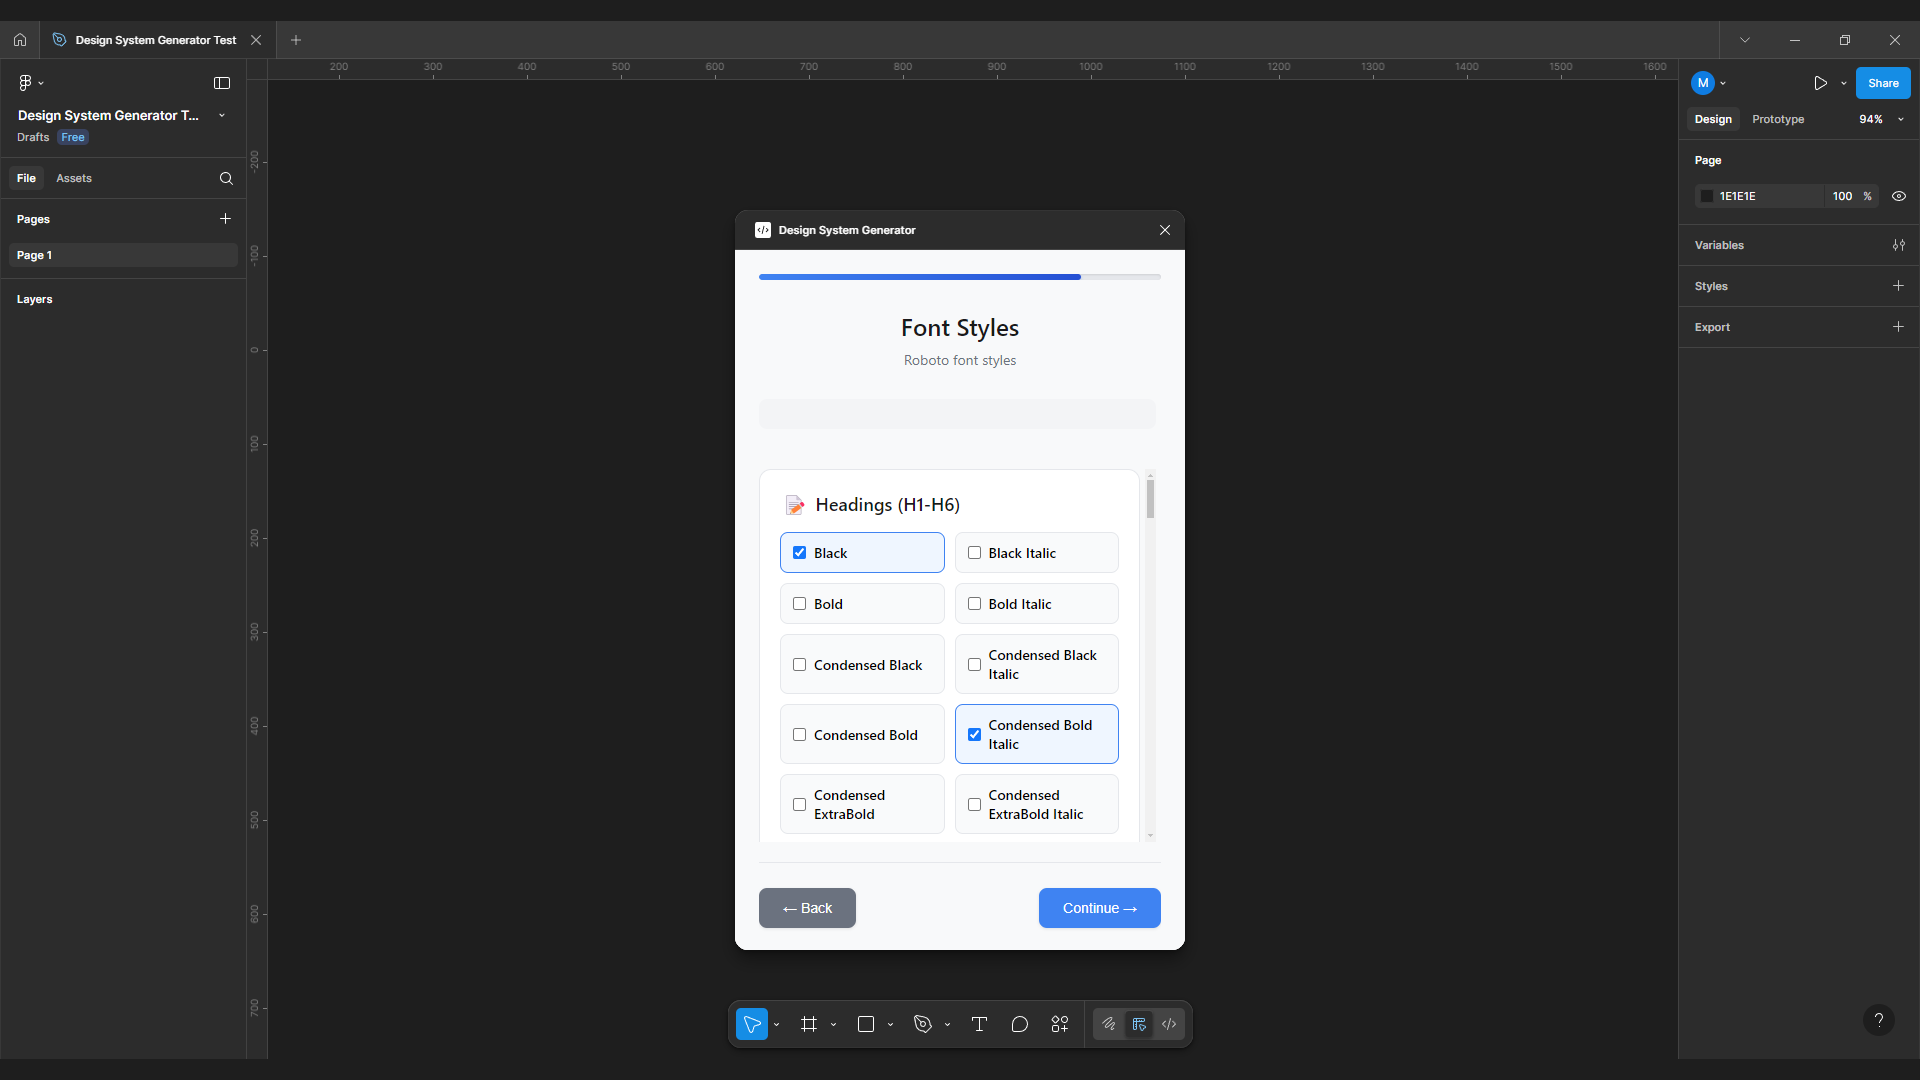Select the Comment tool
This screenshot has width=1920, height=1080.
[x=1019, y=1024]
